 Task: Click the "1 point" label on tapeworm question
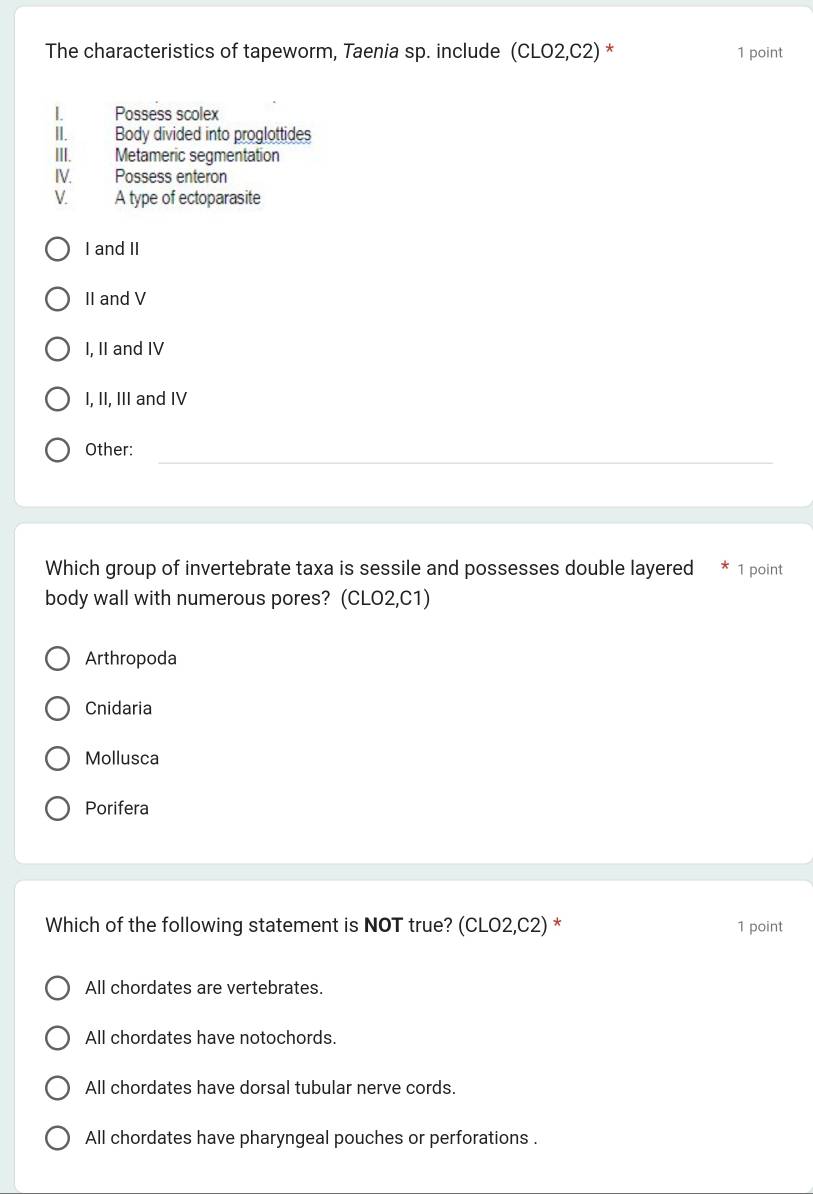tap(759, 52)
